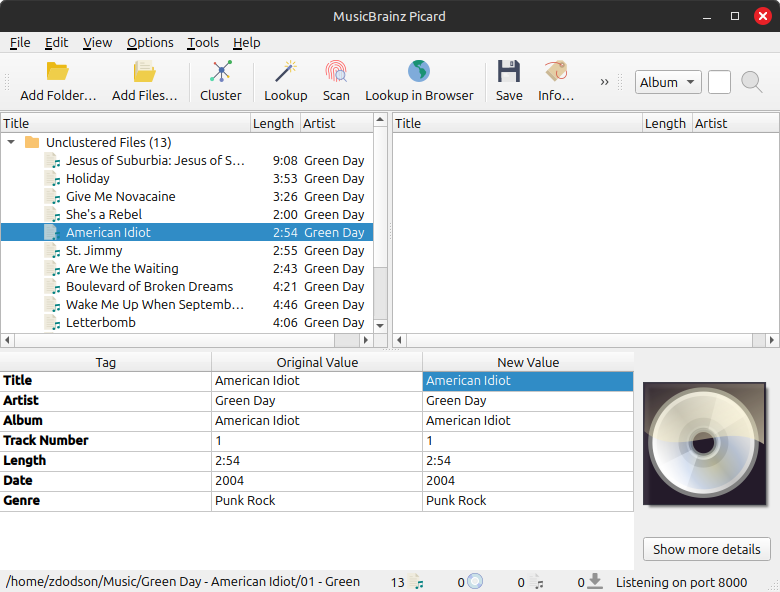Select Wake Me Up When September track
This screenshot has height=592, width=780.
coord(187,304)
